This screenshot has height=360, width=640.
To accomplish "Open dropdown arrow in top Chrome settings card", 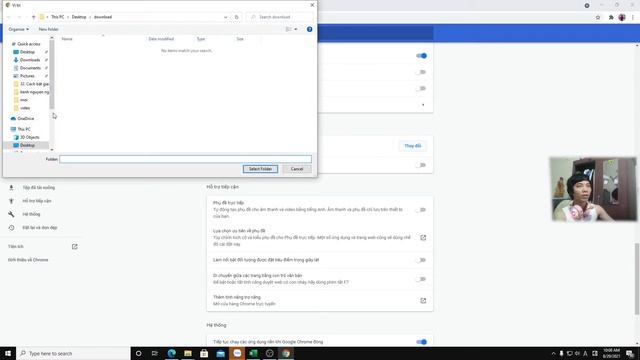I will pyautogui.click(x=423, y=105).
